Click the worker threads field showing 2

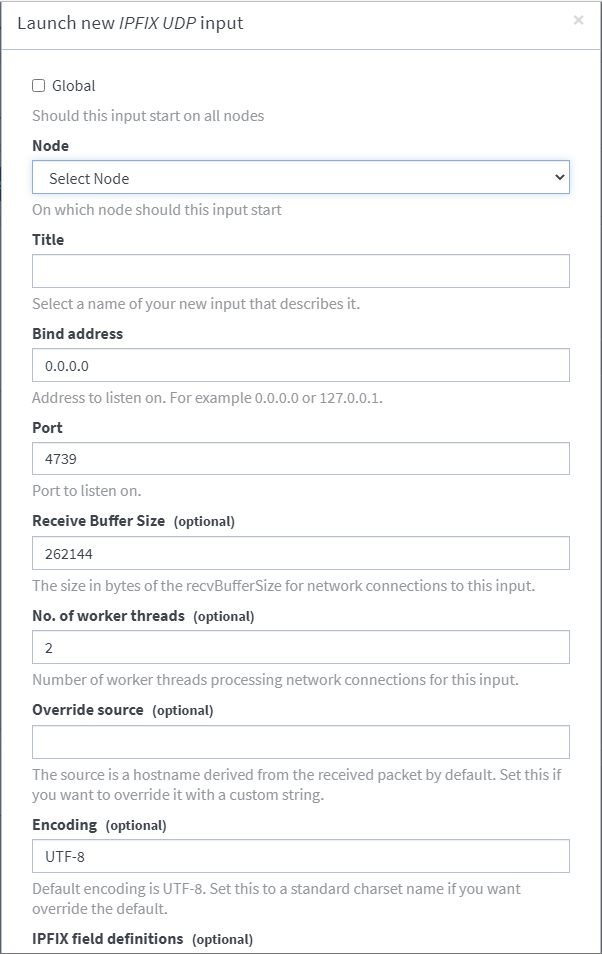coord(300,647)
